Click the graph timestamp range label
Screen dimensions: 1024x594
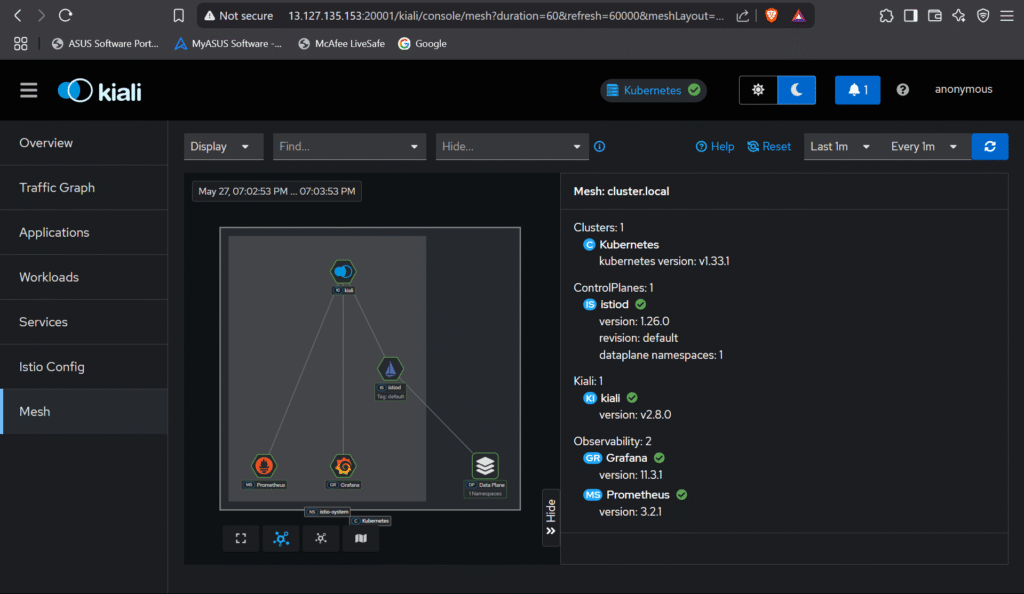277,191
